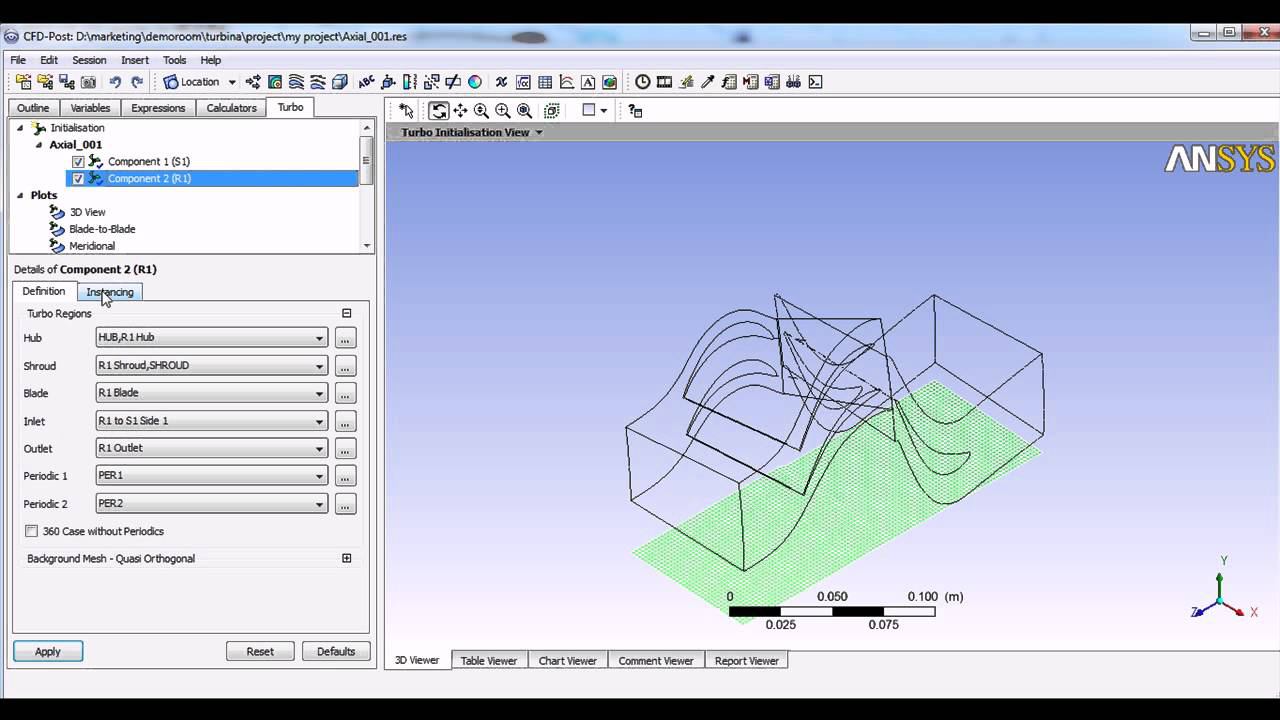
Task: Open the Inlet region dropdown
Action: (210, 421)
